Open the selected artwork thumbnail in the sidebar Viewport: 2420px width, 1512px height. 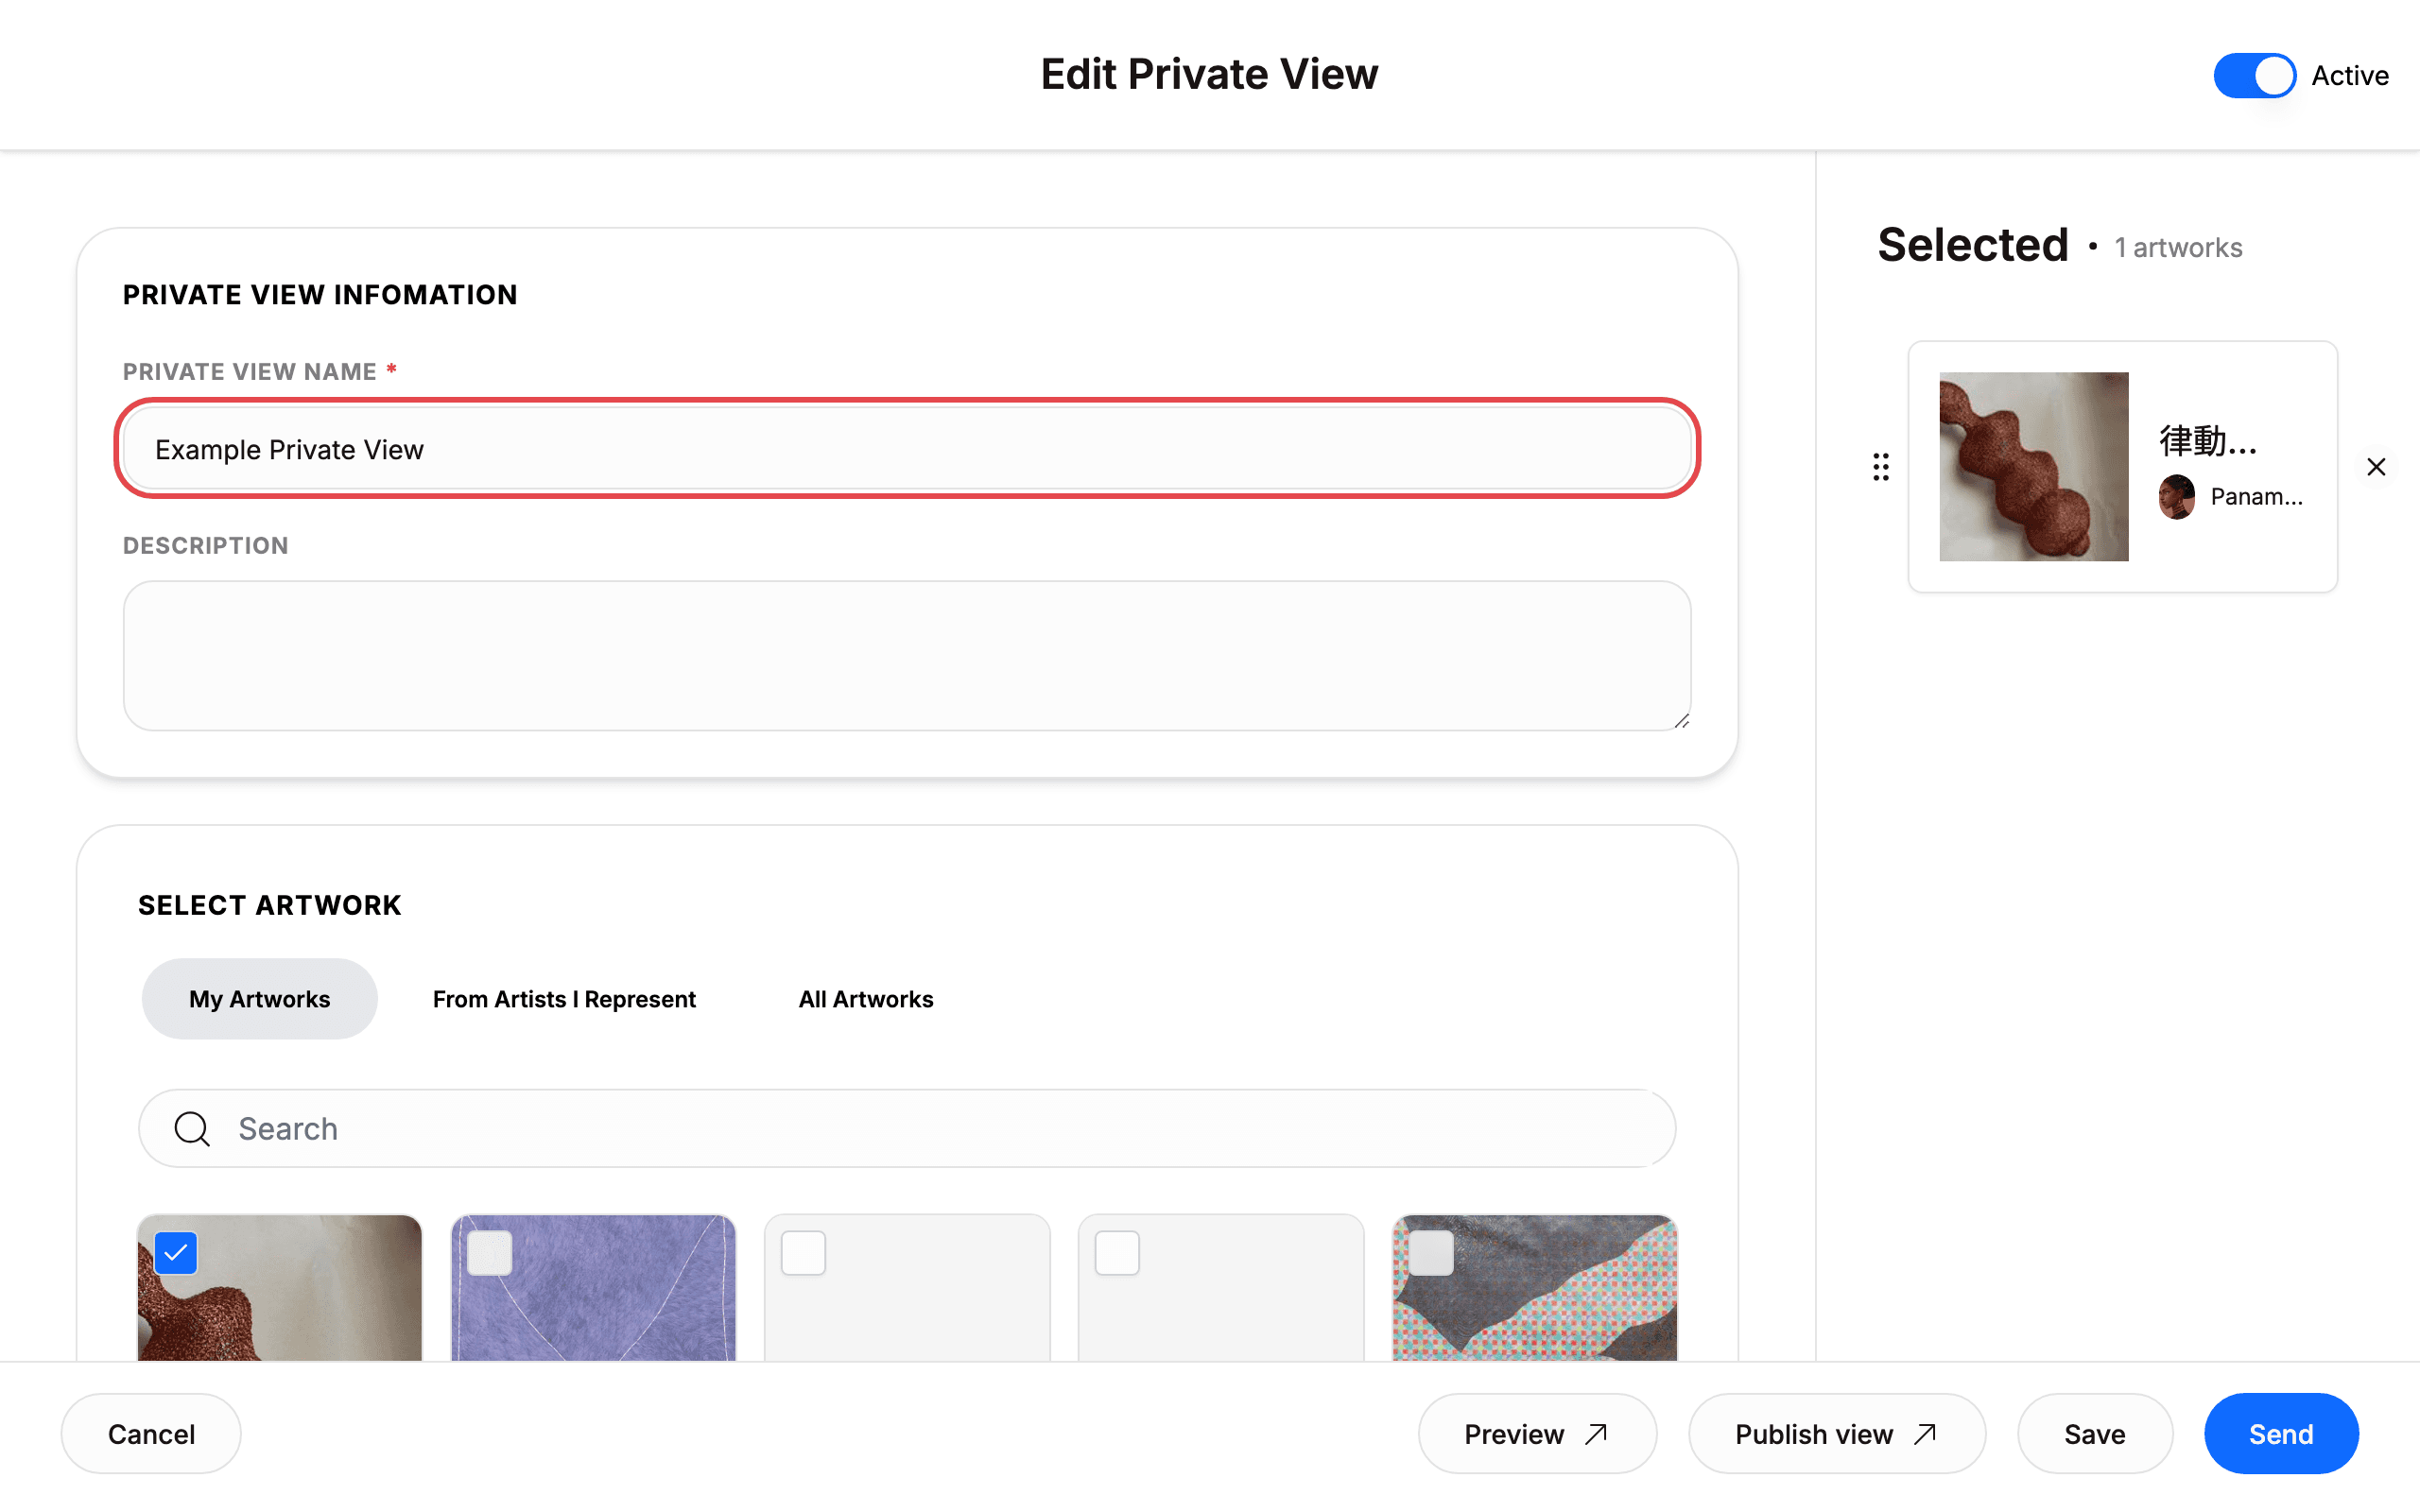(x=2033, y=467)
